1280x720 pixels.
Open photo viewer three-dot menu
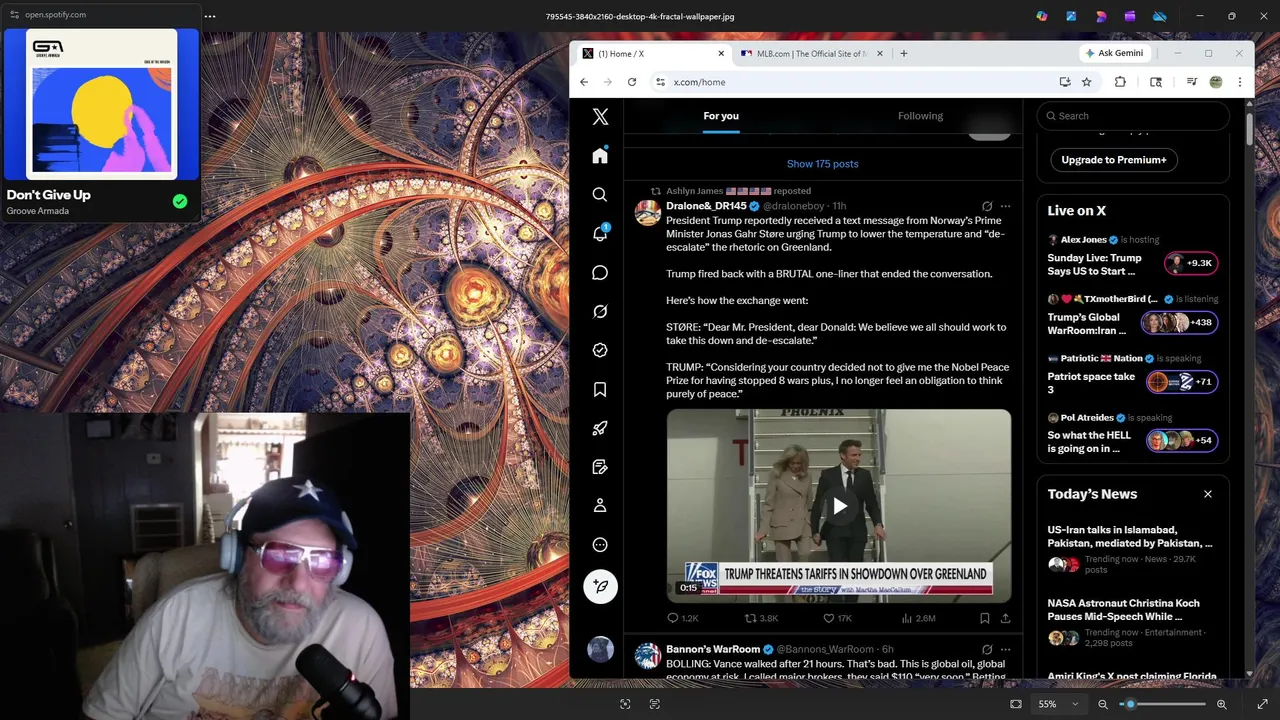[210, 16]
